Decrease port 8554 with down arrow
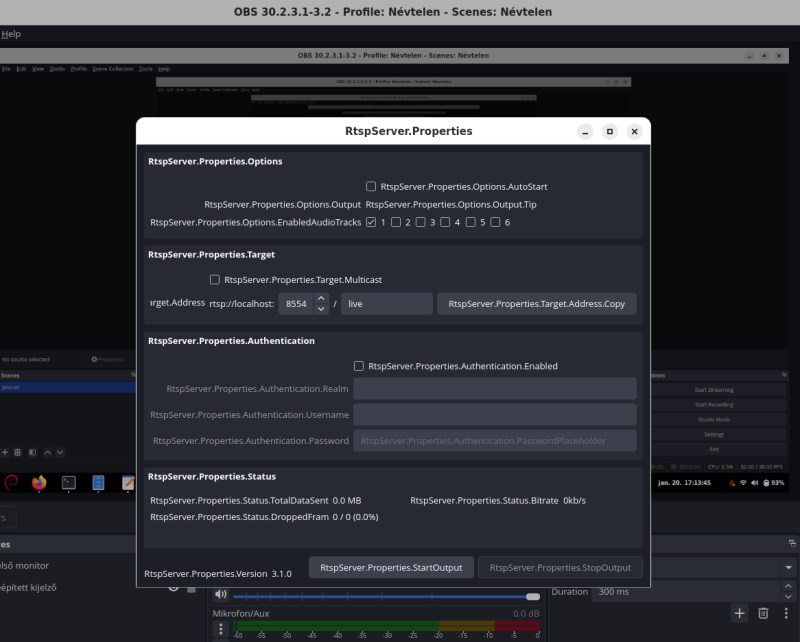 pos(321,309)
